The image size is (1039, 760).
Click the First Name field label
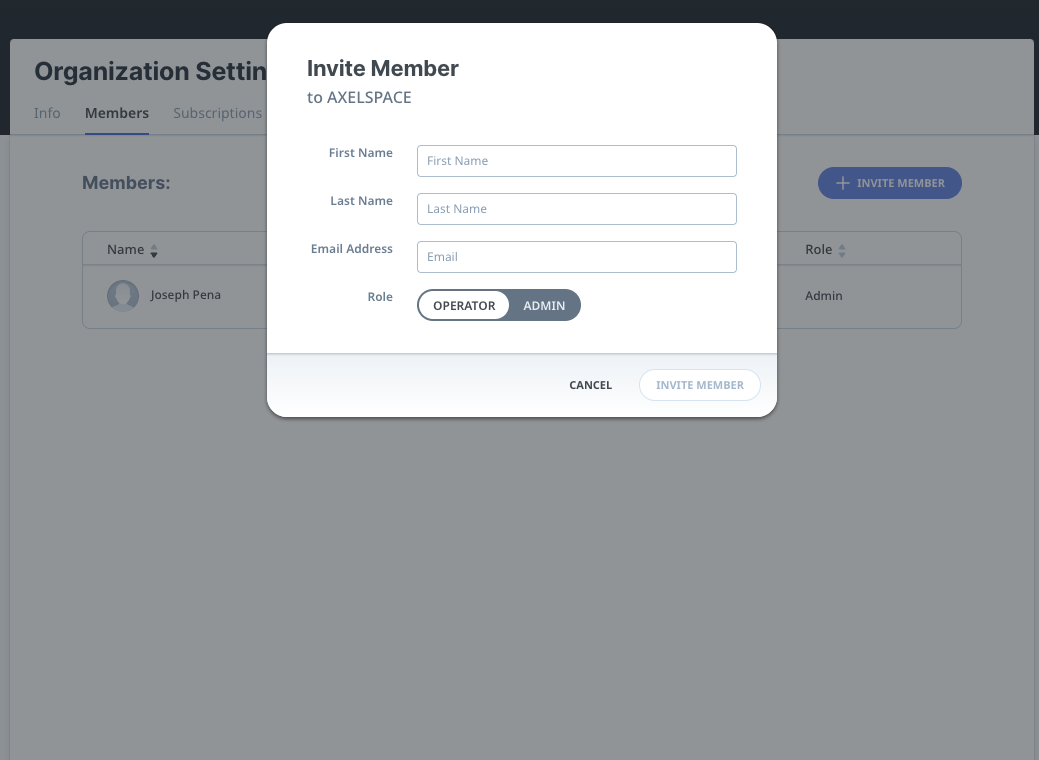(x=360, y=153)
